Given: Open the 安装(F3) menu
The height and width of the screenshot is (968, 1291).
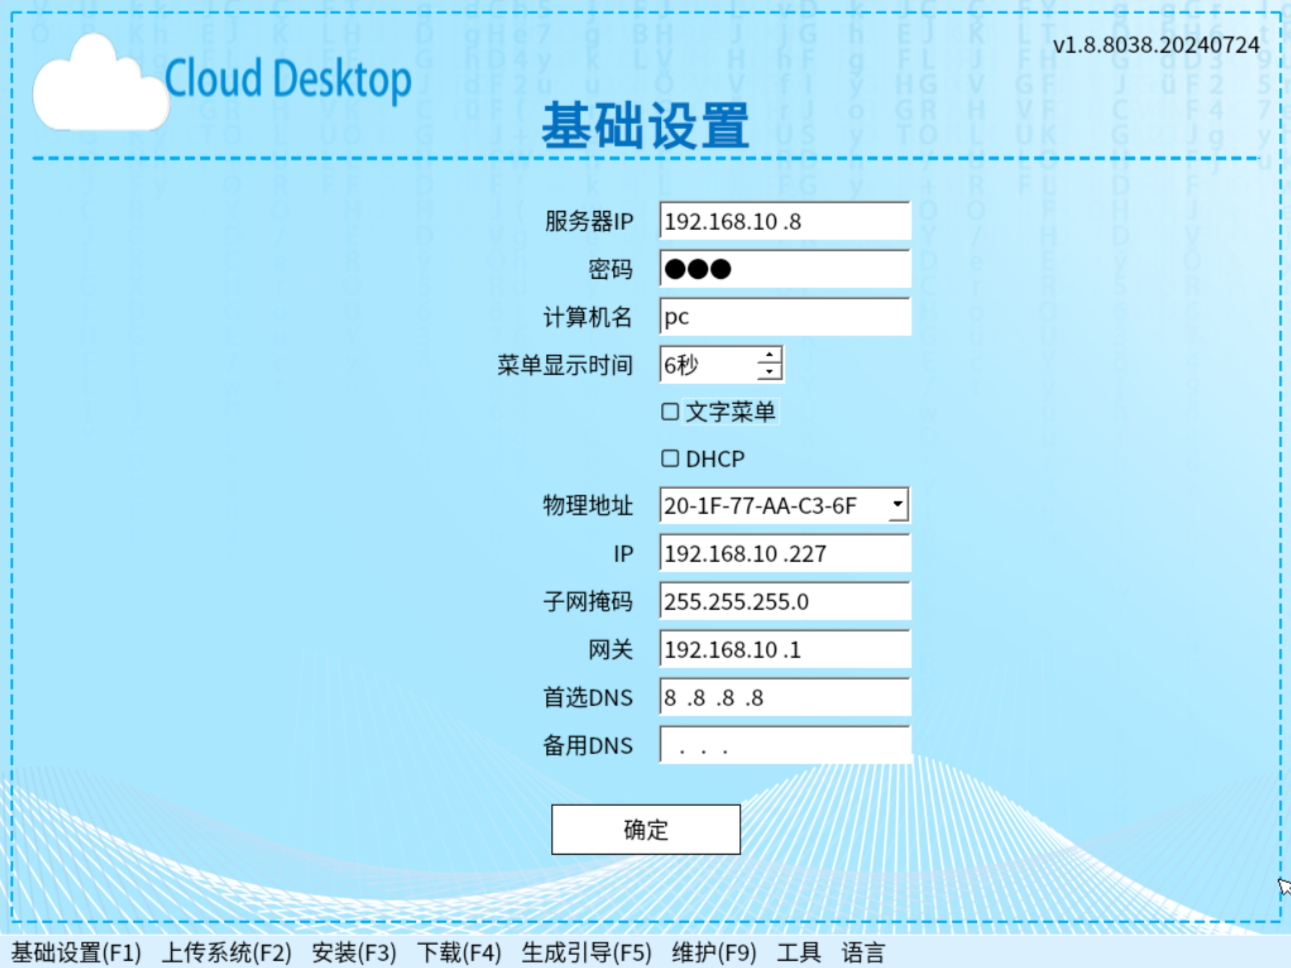Looking at the screenshot, I should (354, 953).
